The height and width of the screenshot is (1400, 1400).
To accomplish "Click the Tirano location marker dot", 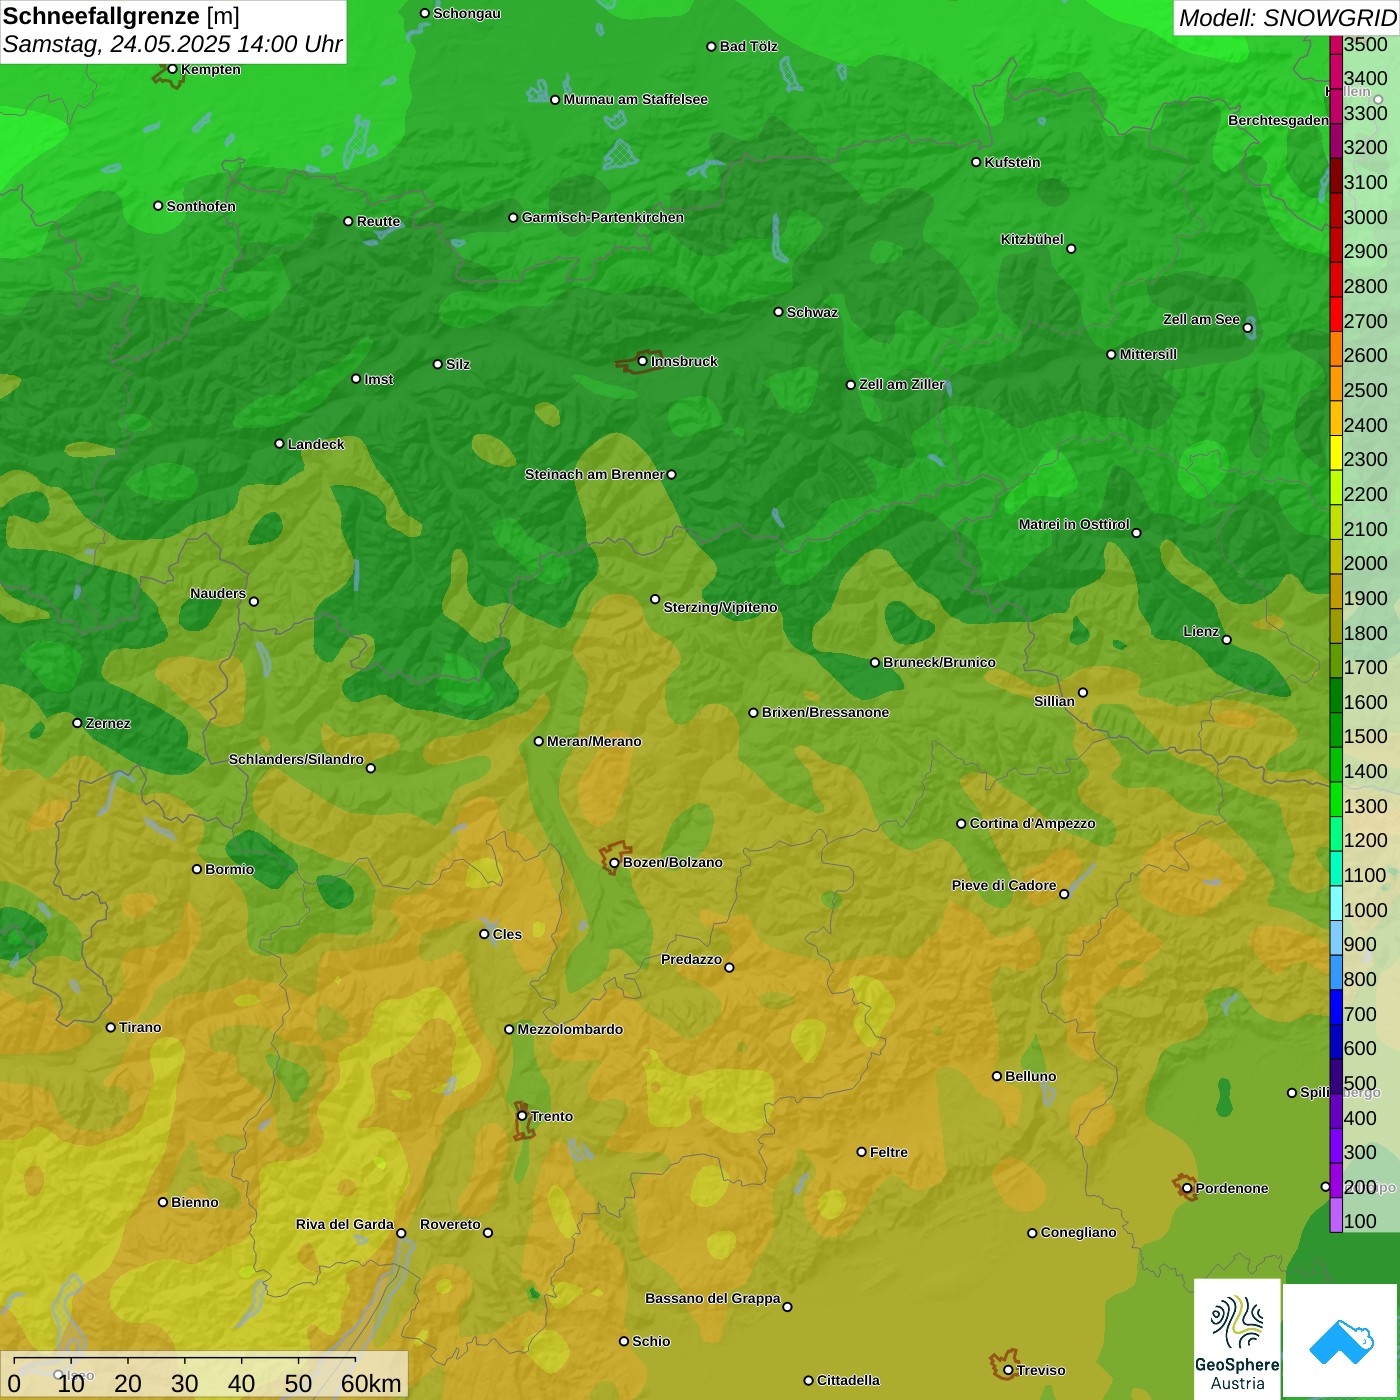I will (111, 1027).
